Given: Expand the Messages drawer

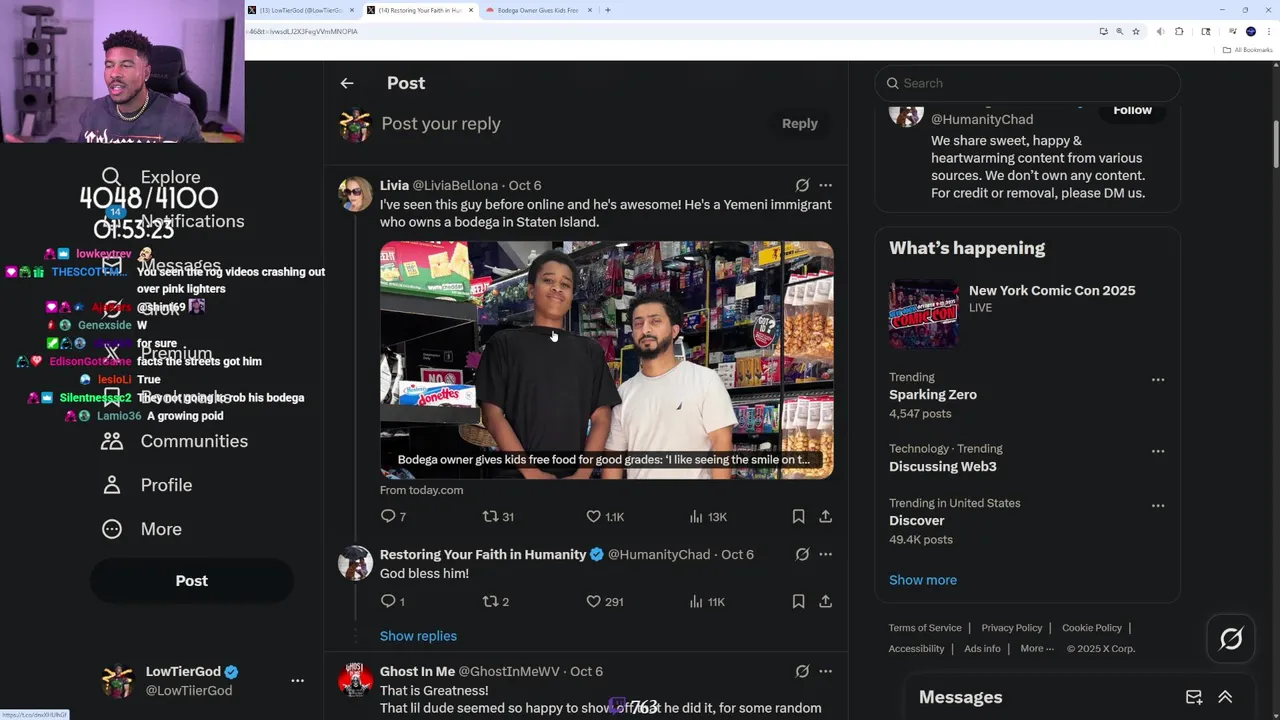Looking at the screenshot, I should pos(1225,697).
